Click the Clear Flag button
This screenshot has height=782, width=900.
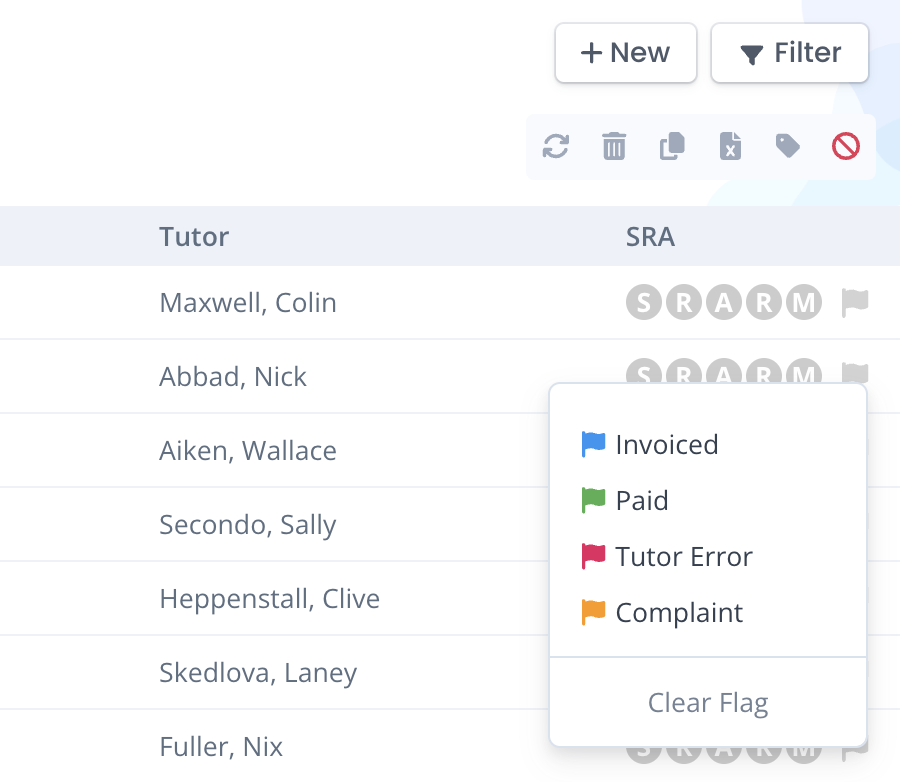[x=708, y=702]
